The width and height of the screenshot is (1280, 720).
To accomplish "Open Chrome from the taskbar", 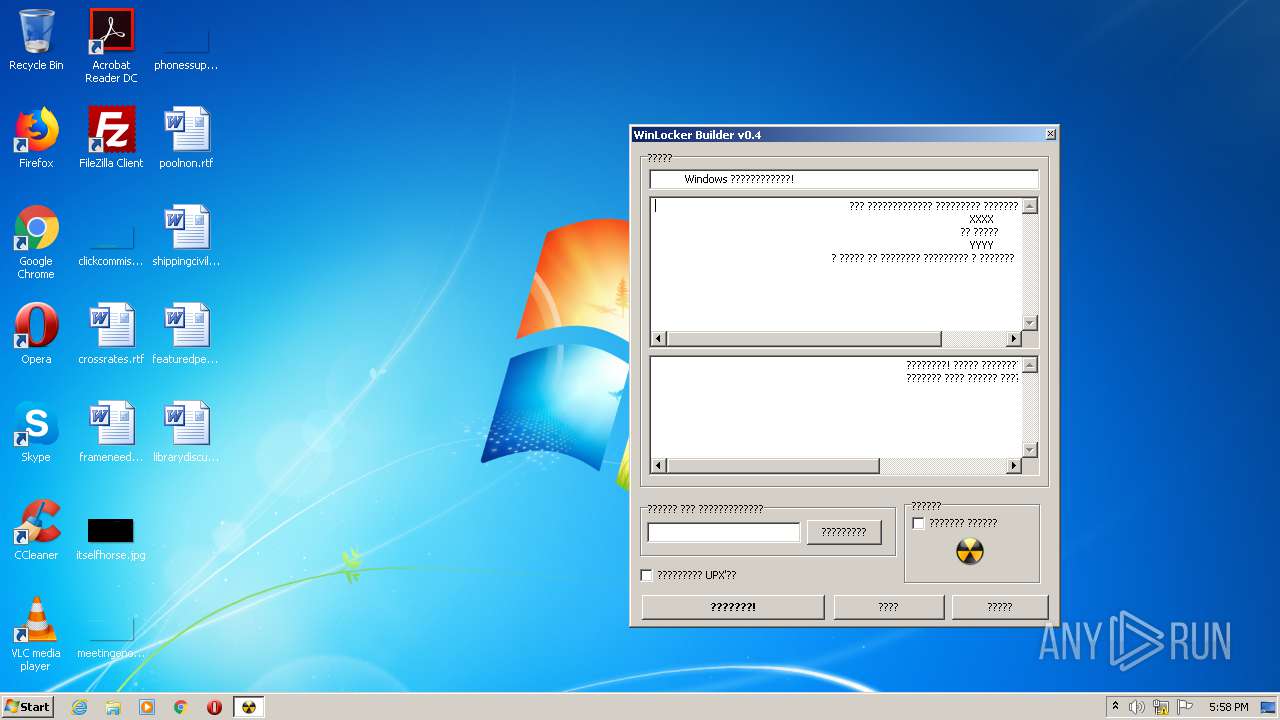I will click(x=181, y=707).
